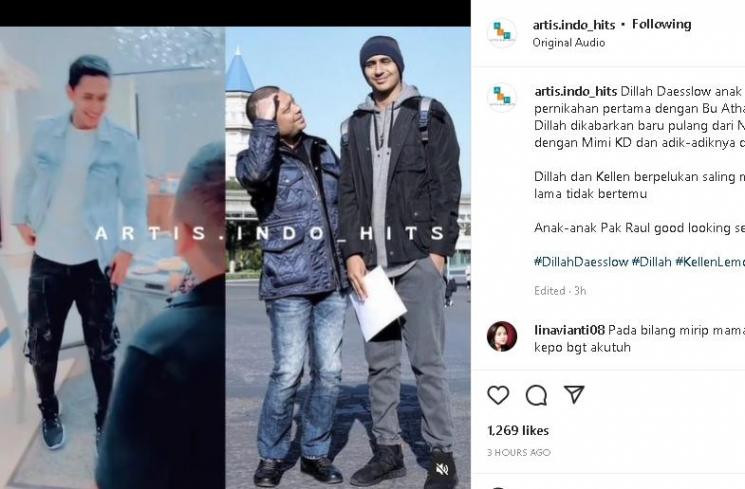Open linavianti08's profile picture

(x=502, y=336)
